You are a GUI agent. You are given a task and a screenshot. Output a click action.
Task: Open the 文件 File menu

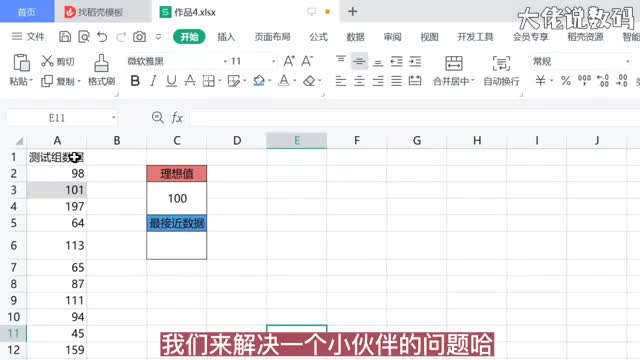28,37
